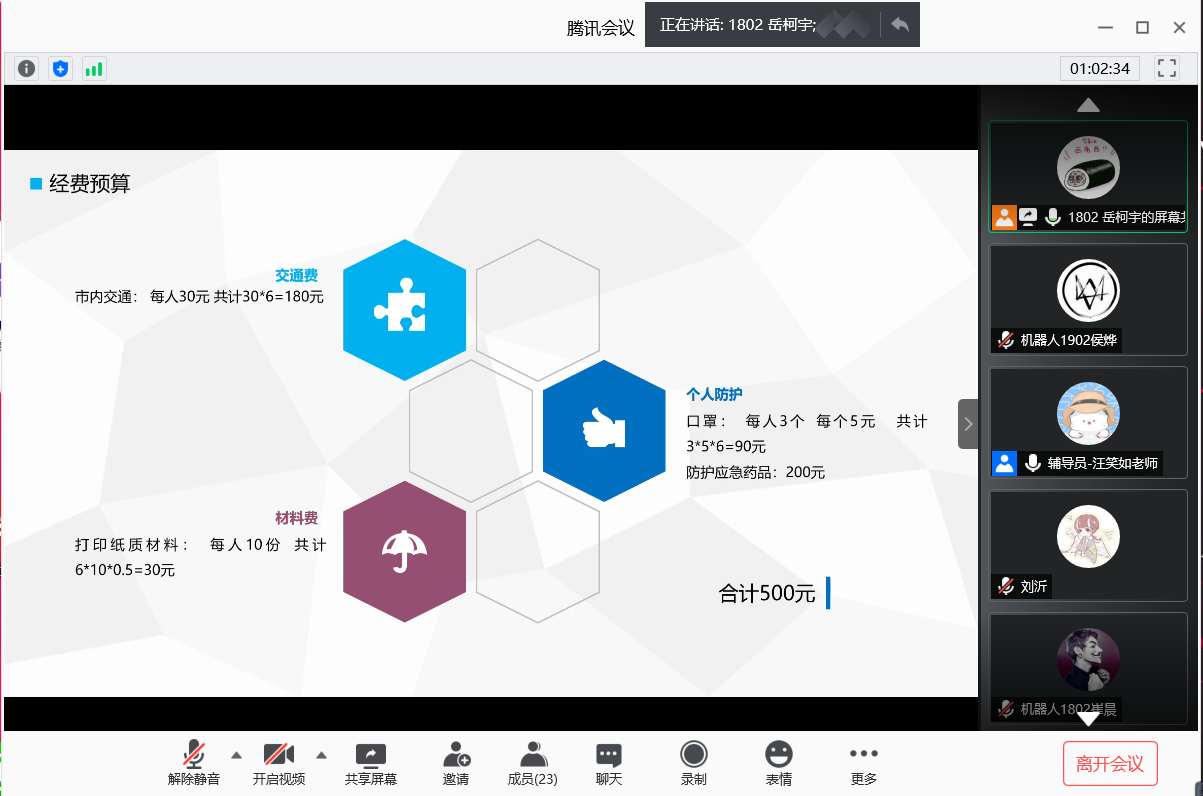Open the Chat (聊天) panel
Viewport: 1203px width, 796px height.
(609, 763)
